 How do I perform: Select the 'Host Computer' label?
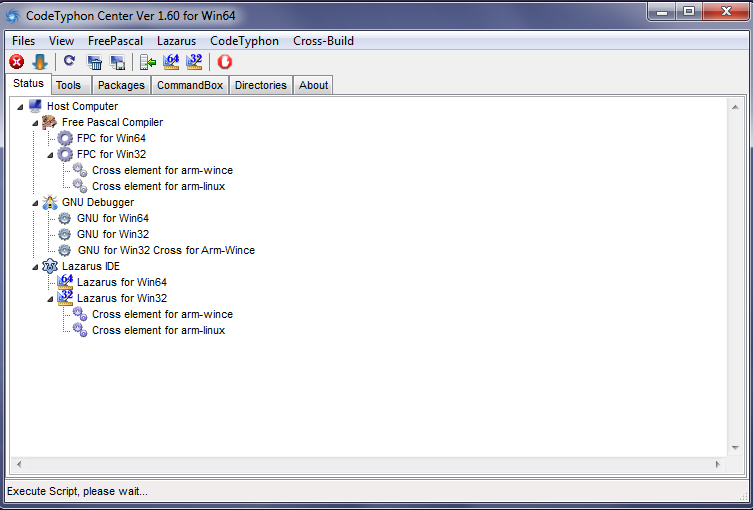(x=82, y=106)
